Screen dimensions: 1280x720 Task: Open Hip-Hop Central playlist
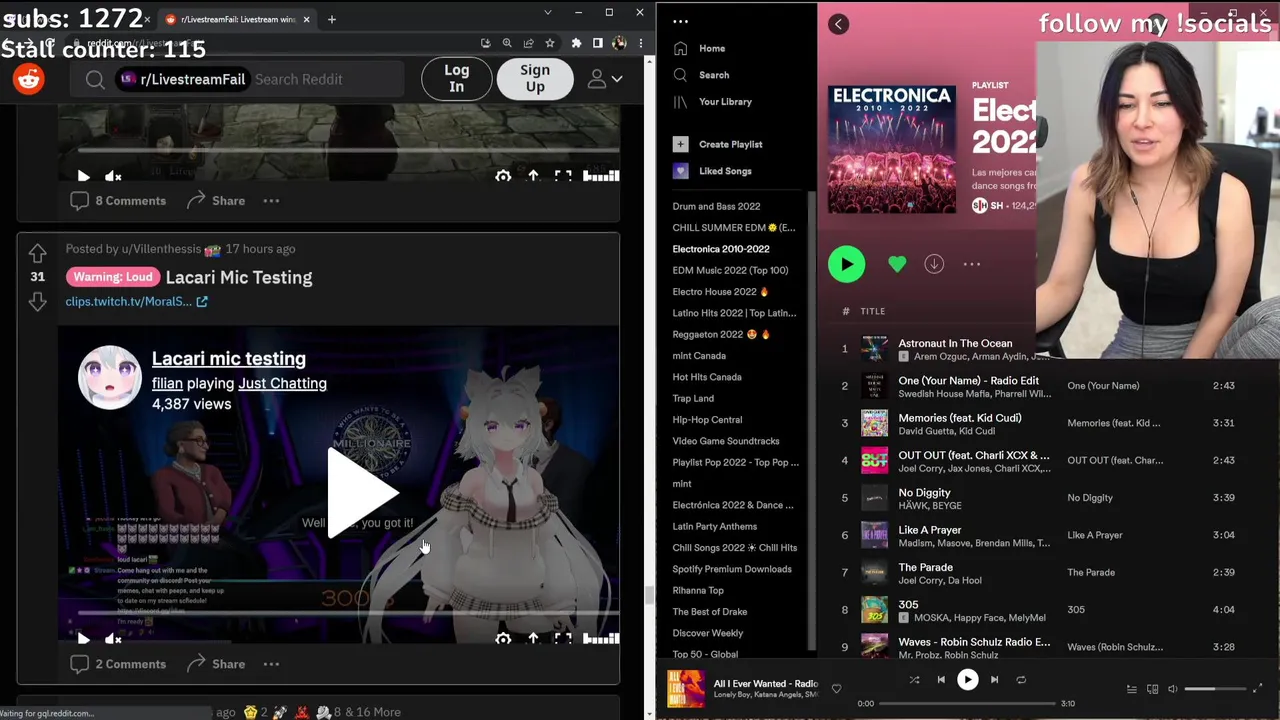(707, 420)
